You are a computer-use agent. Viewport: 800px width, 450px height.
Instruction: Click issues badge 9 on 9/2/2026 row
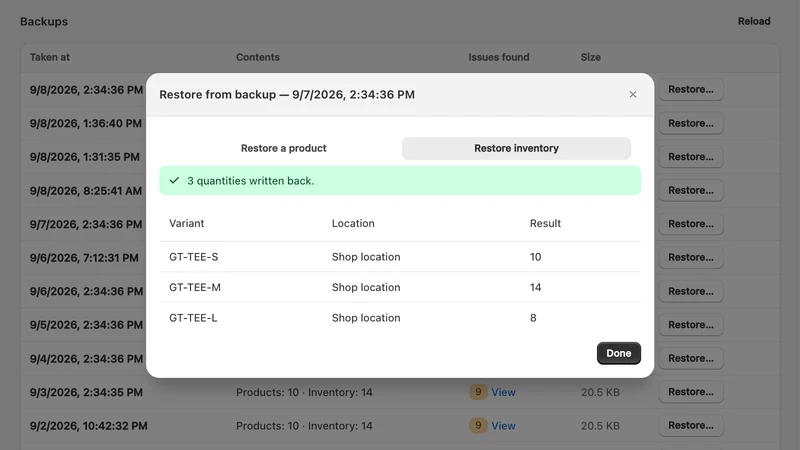(478, 426)
